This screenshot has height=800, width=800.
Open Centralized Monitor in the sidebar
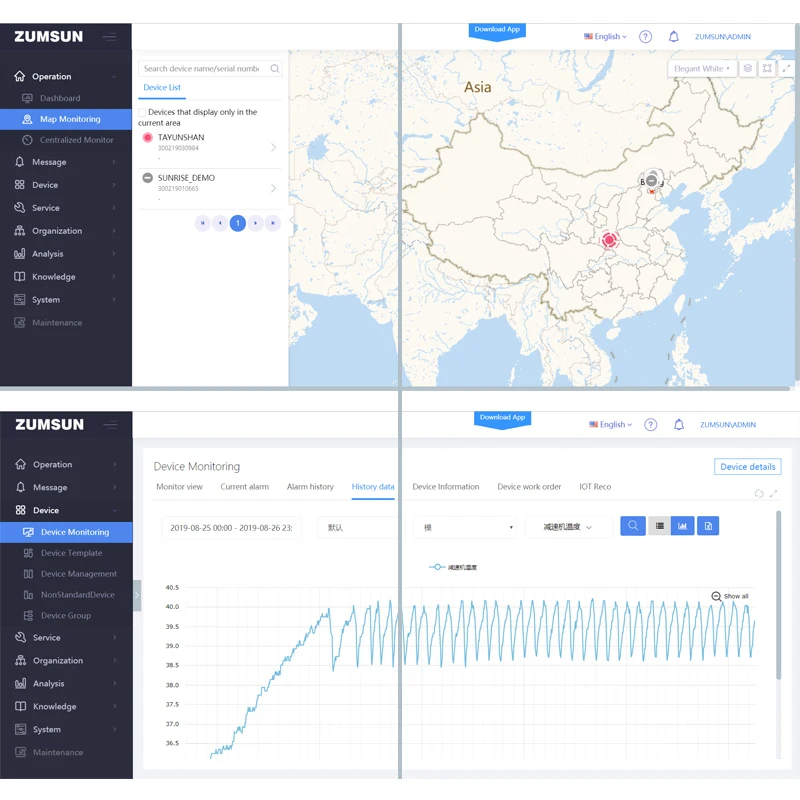[76, 140]
